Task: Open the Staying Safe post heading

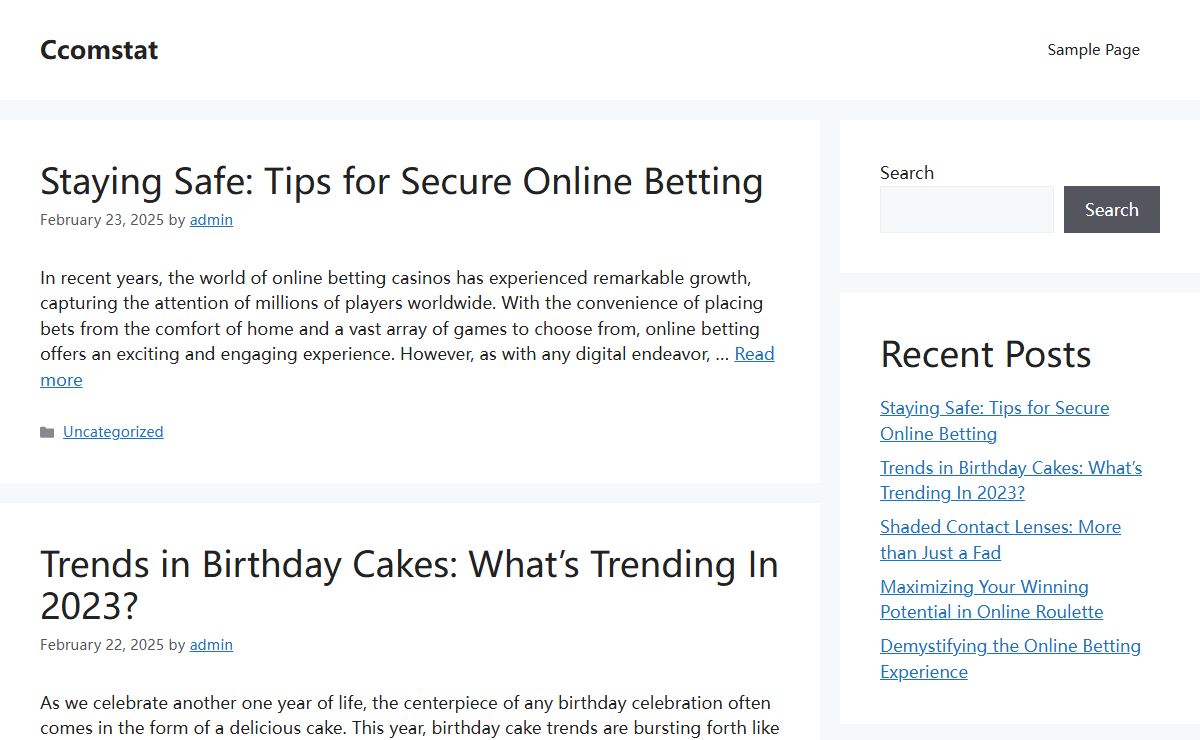Action: (x=401, y=181)
